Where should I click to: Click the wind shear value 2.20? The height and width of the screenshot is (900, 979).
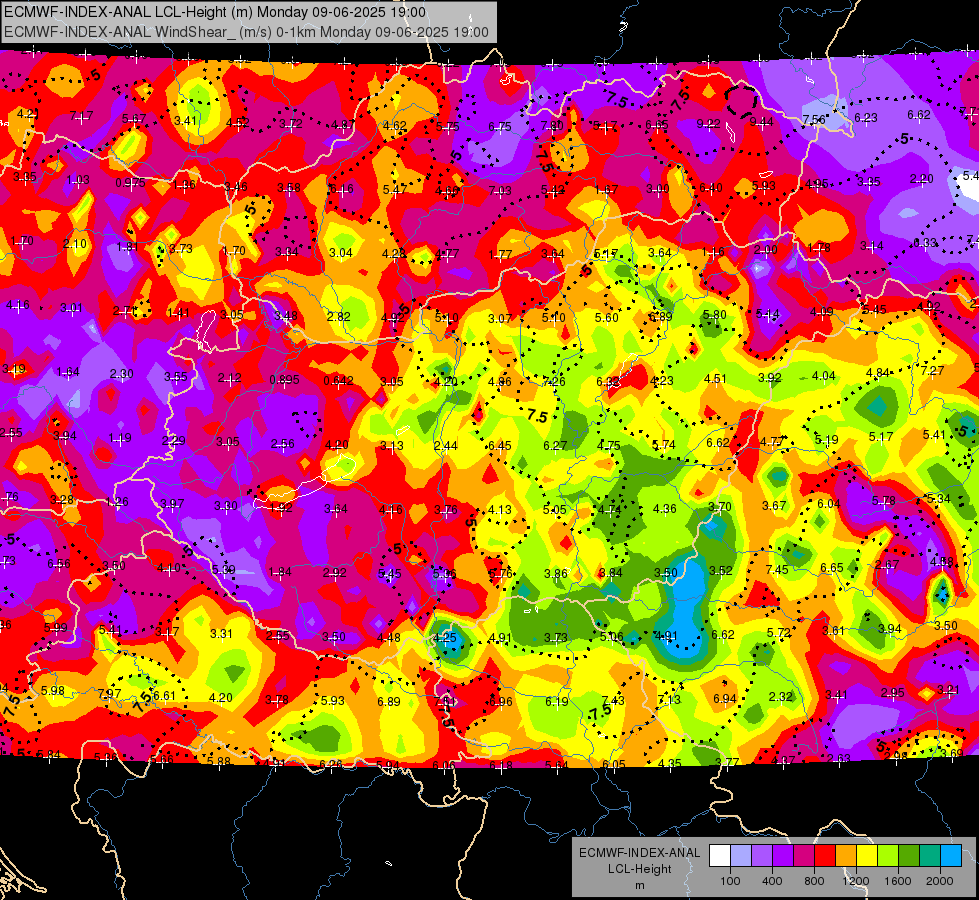click(x=922, y=179)
